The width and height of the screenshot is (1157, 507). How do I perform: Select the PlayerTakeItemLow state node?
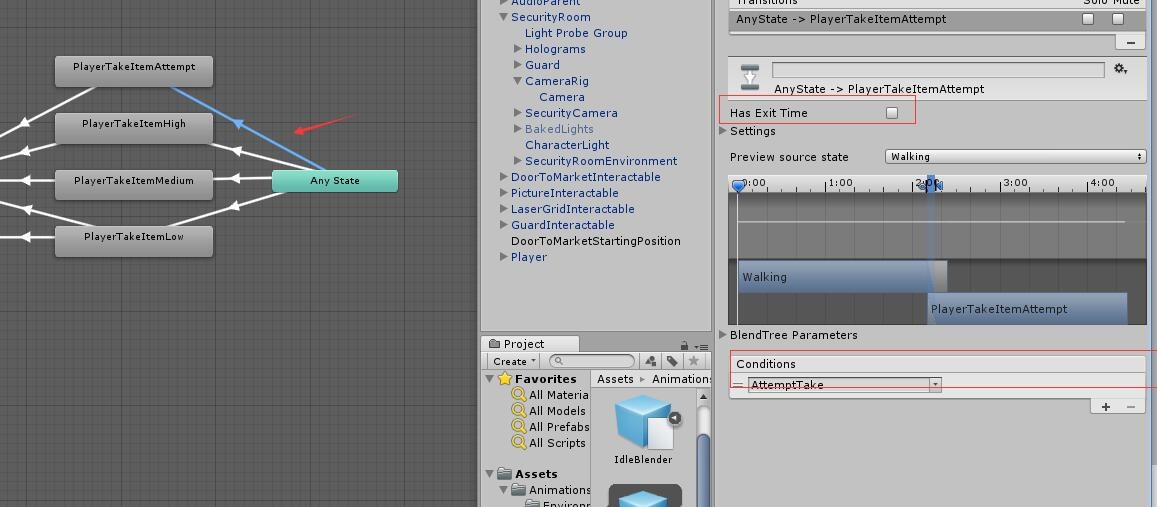click(134, 241)
